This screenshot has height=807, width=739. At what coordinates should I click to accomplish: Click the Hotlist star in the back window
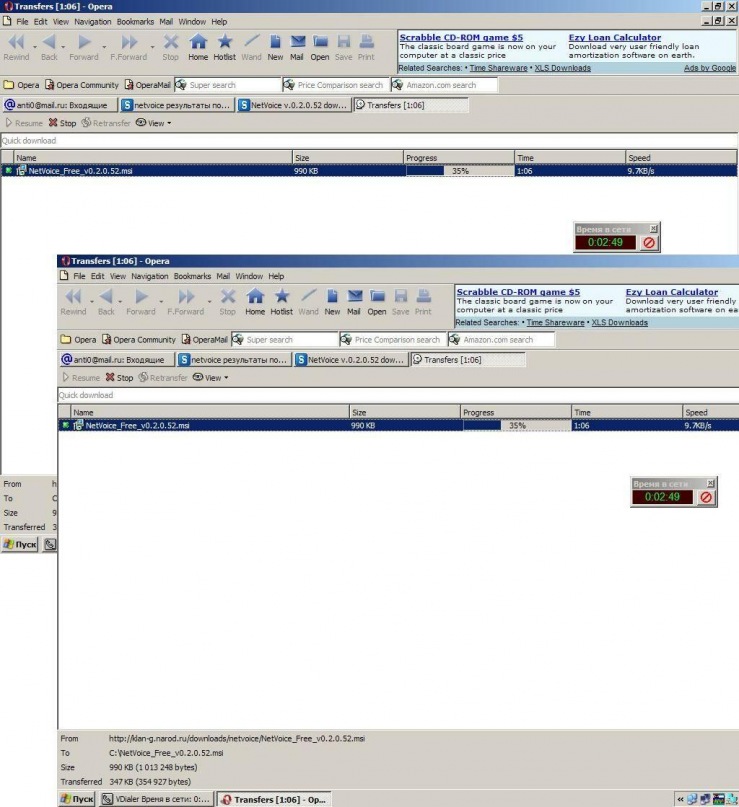tap(224, 42)
